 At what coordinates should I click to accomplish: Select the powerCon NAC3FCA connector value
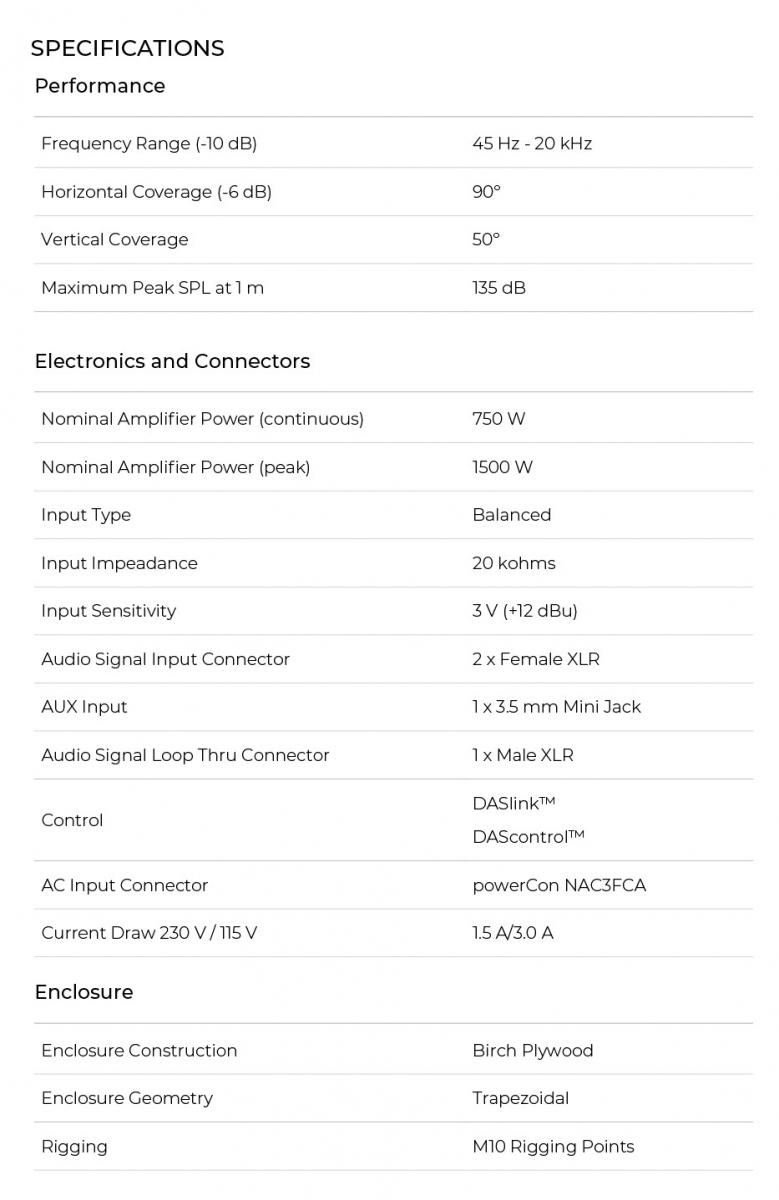click(559, 885)
